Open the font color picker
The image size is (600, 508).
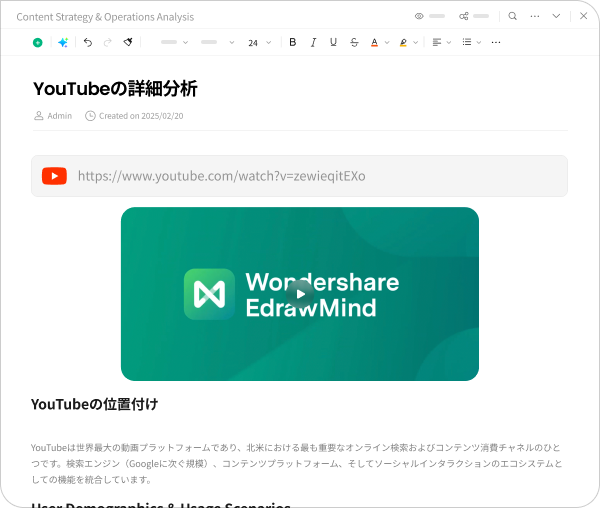click(379, 43)
